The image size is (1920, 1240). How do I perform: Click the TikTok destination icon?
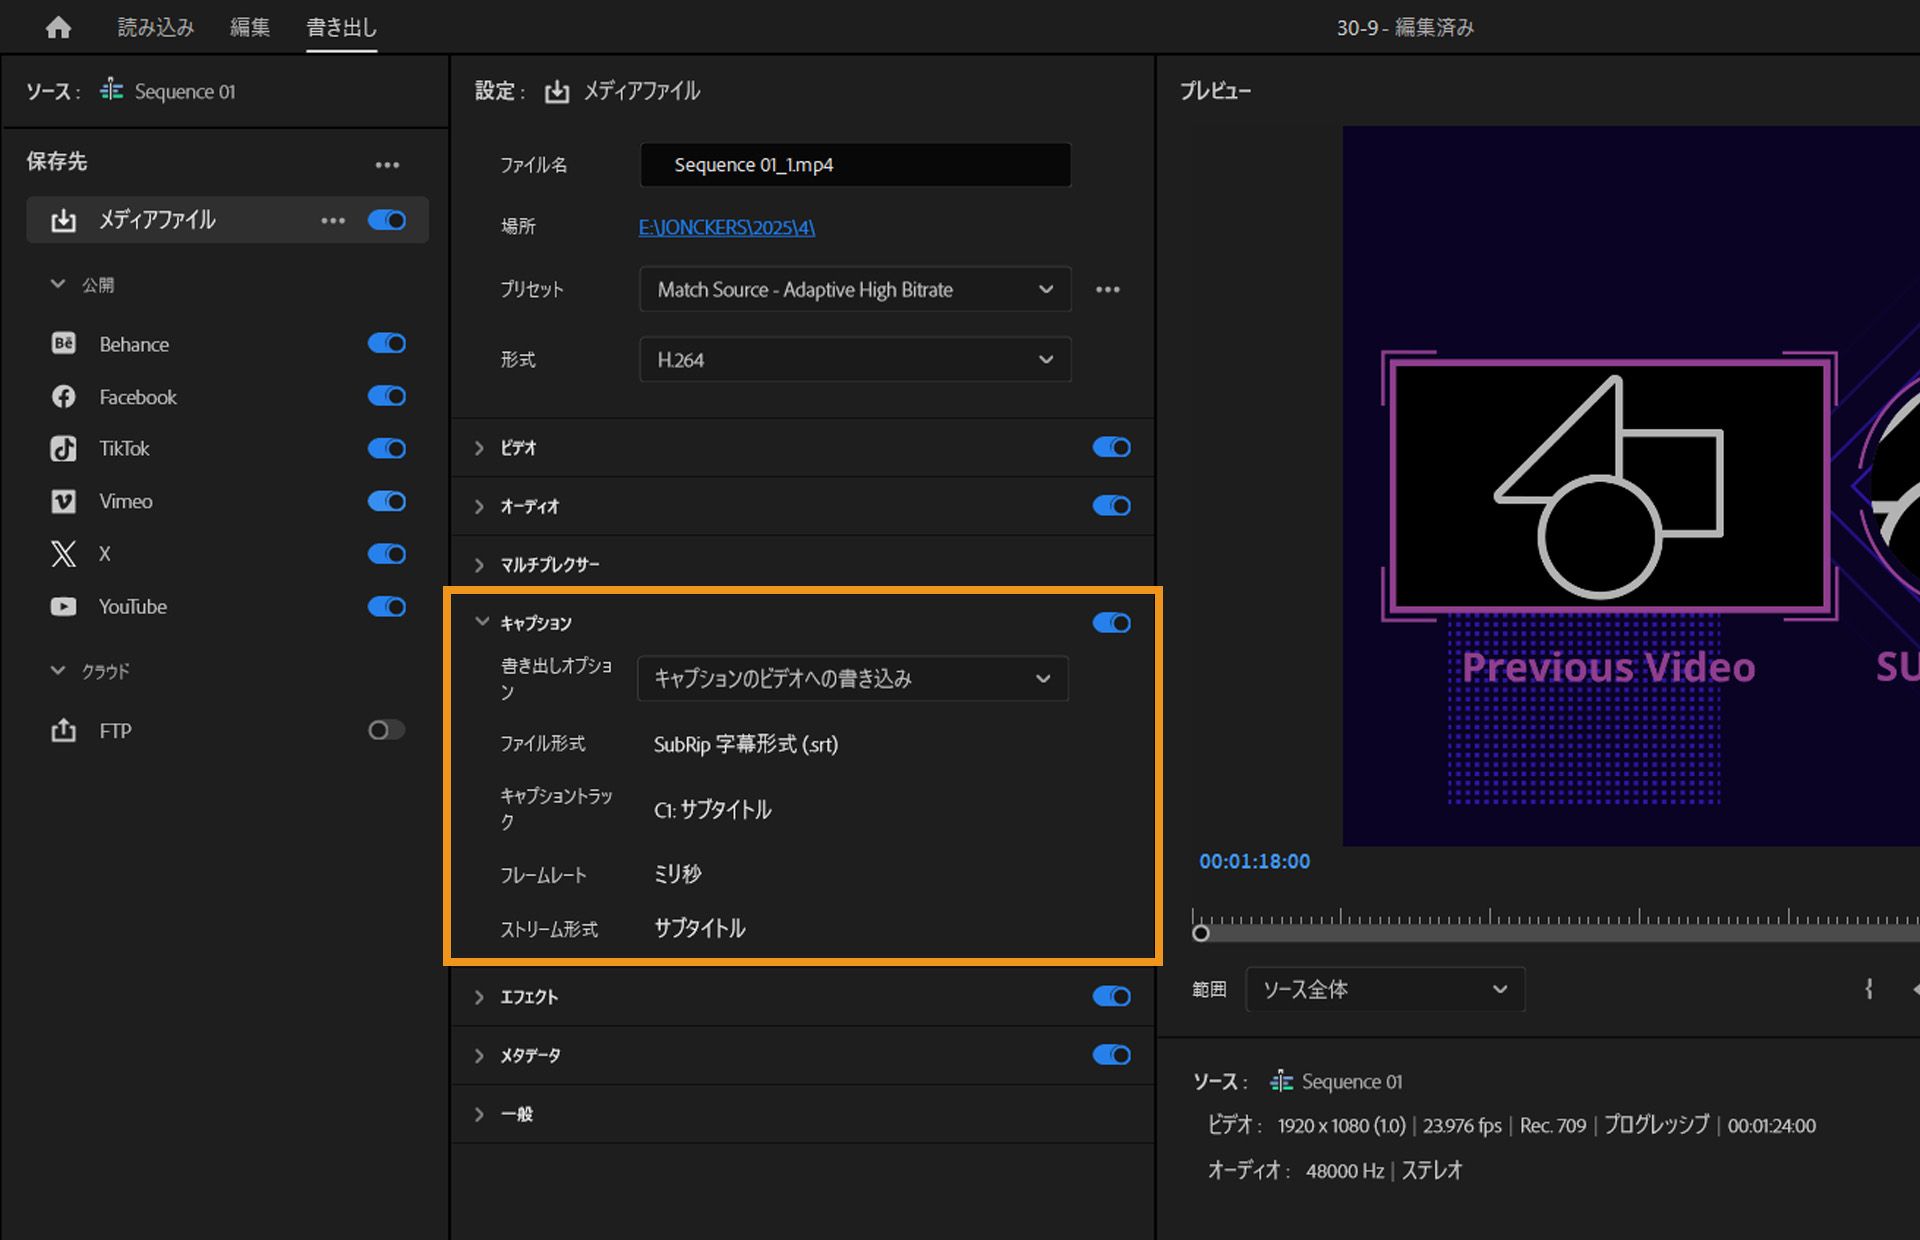[63, 448]
